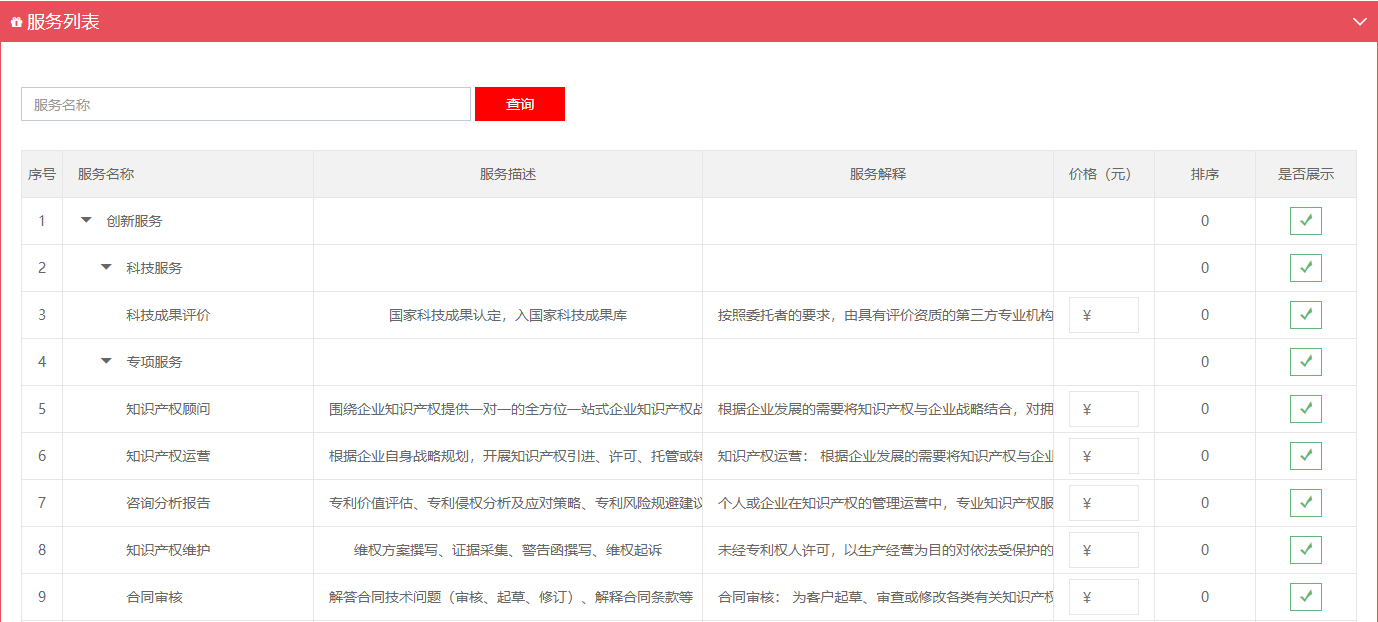1378x622 pixels.
Task: Toggle 是否展示 checkbox for 专项服务
Action: click(1306, 362)
